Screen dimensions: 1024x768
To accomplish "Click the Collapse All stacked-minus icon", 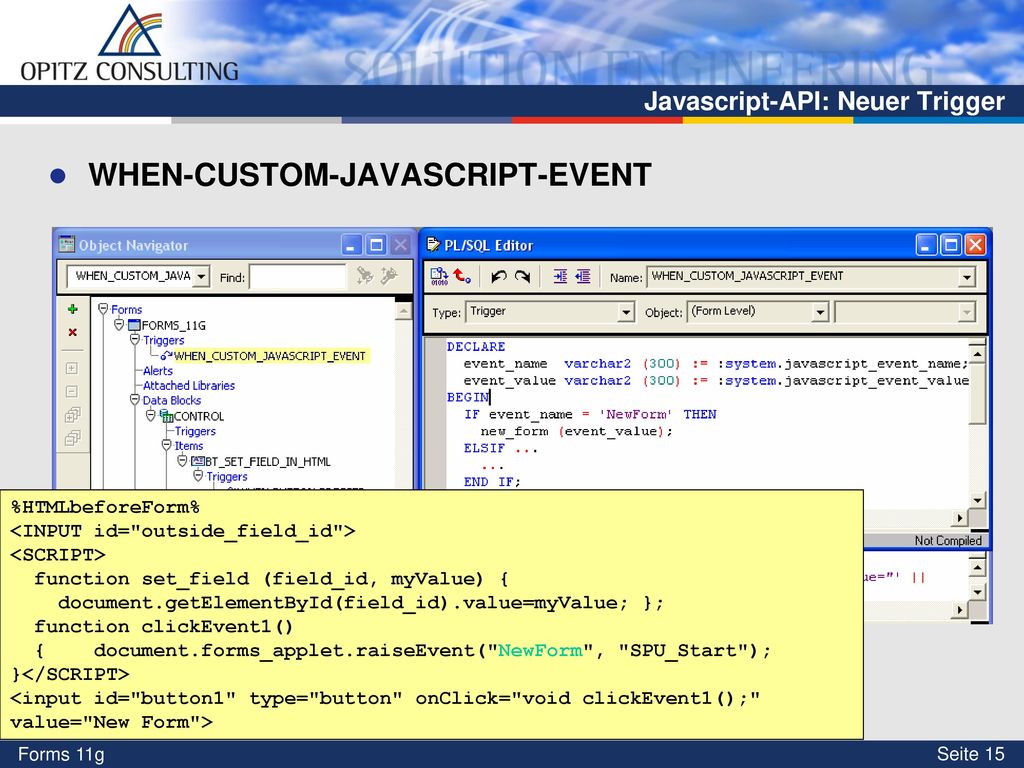I will click(x=72, y=438).
